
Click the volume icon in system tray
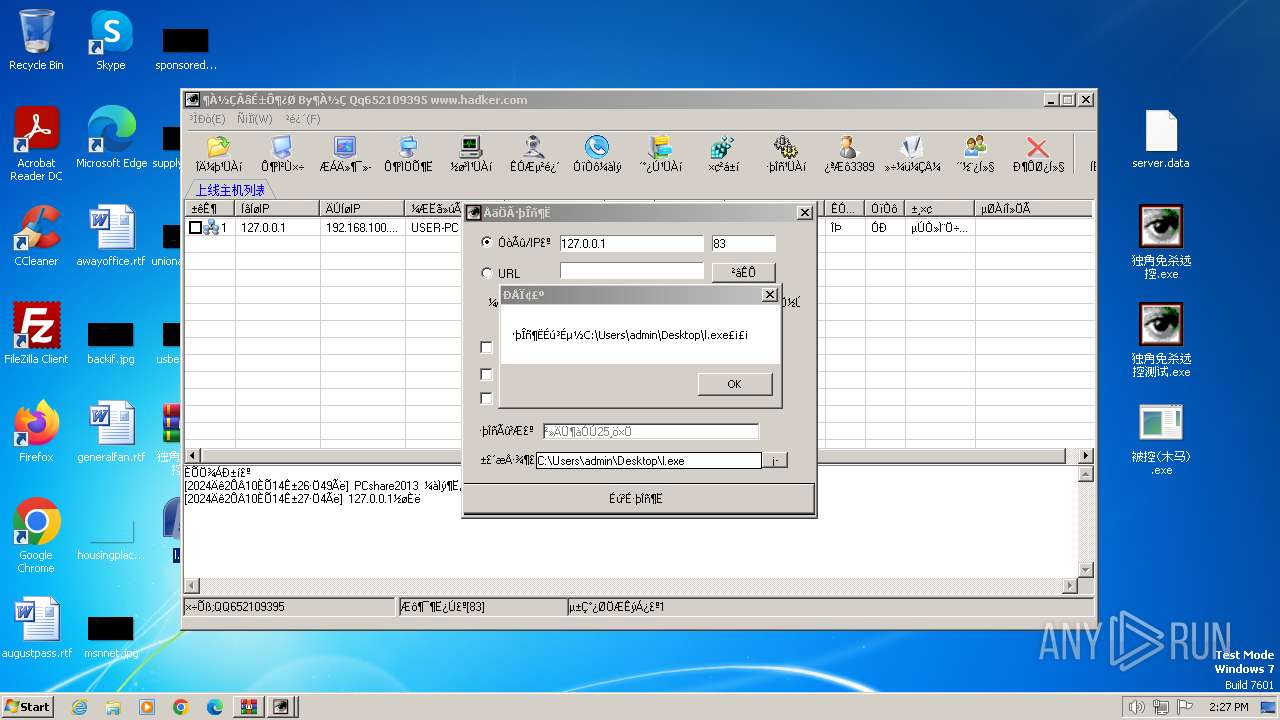click(1136, 707)
